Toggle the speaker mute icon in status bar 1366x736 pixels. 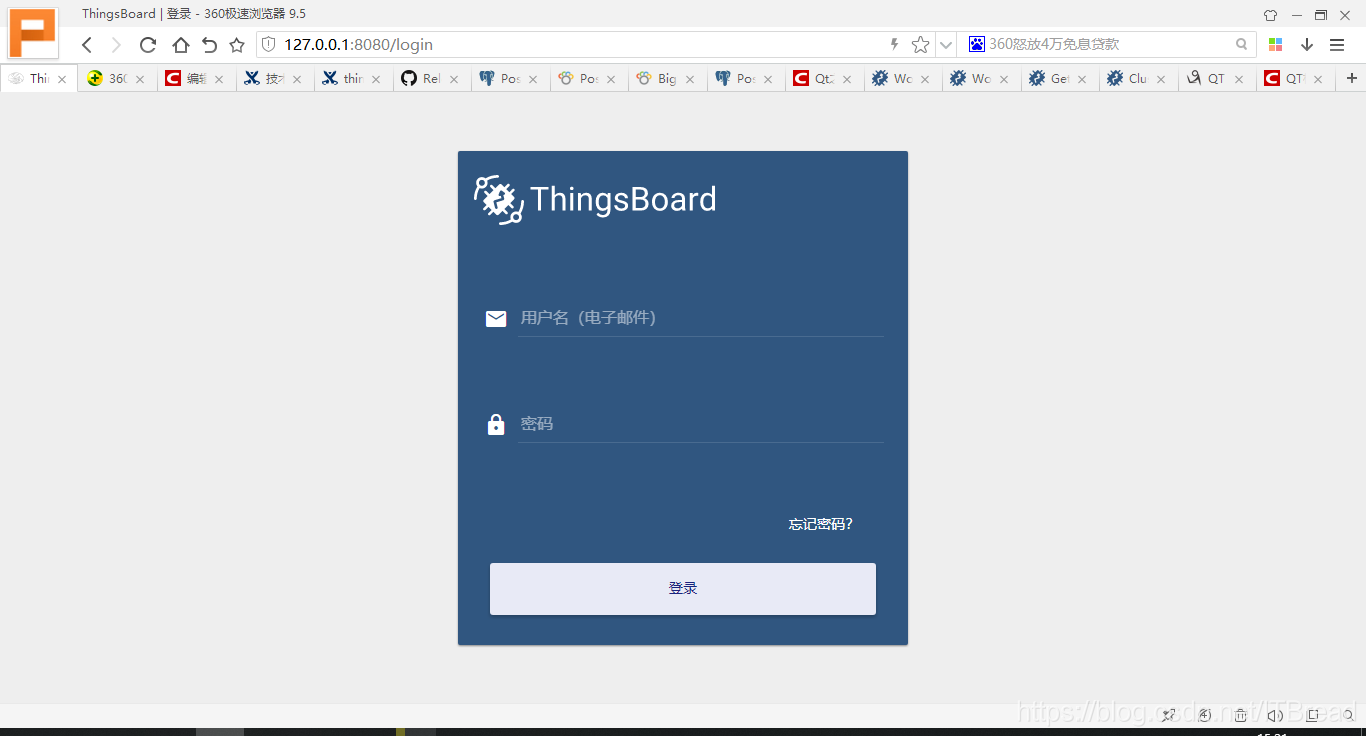[x=1275, y=714]
